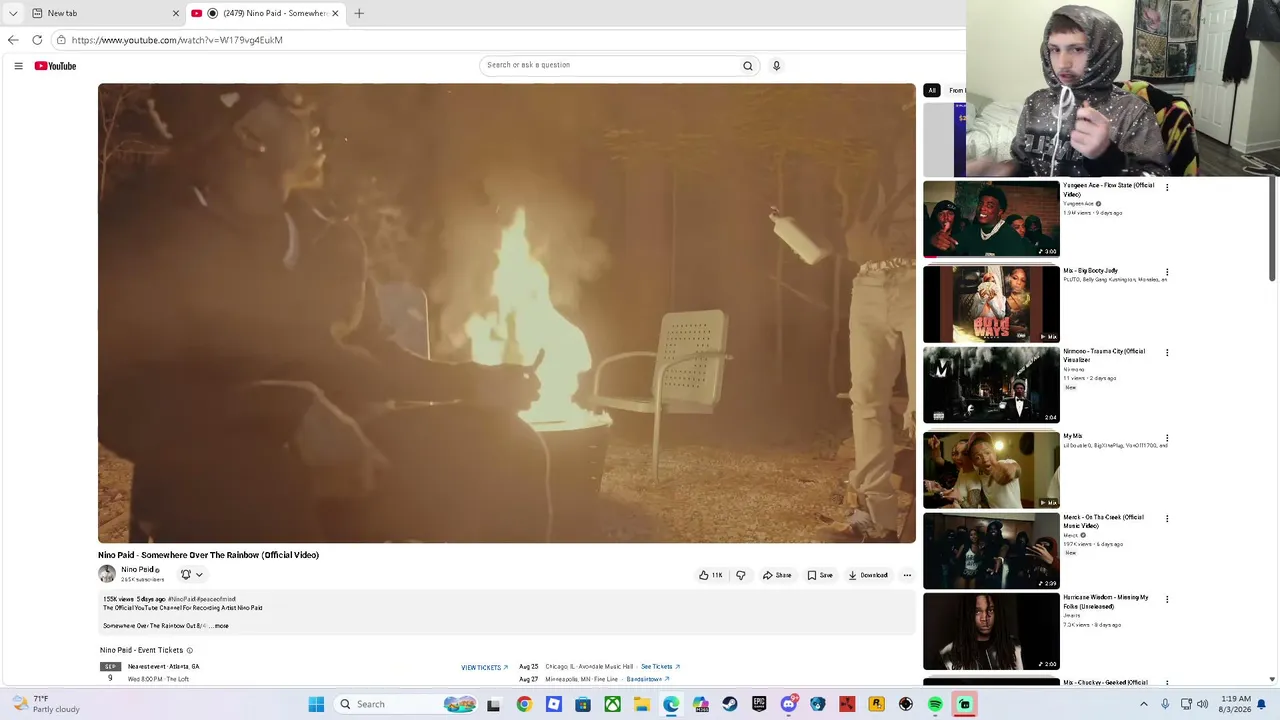The image size is (1280, 720).
Task: Open Epic Games Launcher from the taskbar
Action: click(x=759, y=704)
